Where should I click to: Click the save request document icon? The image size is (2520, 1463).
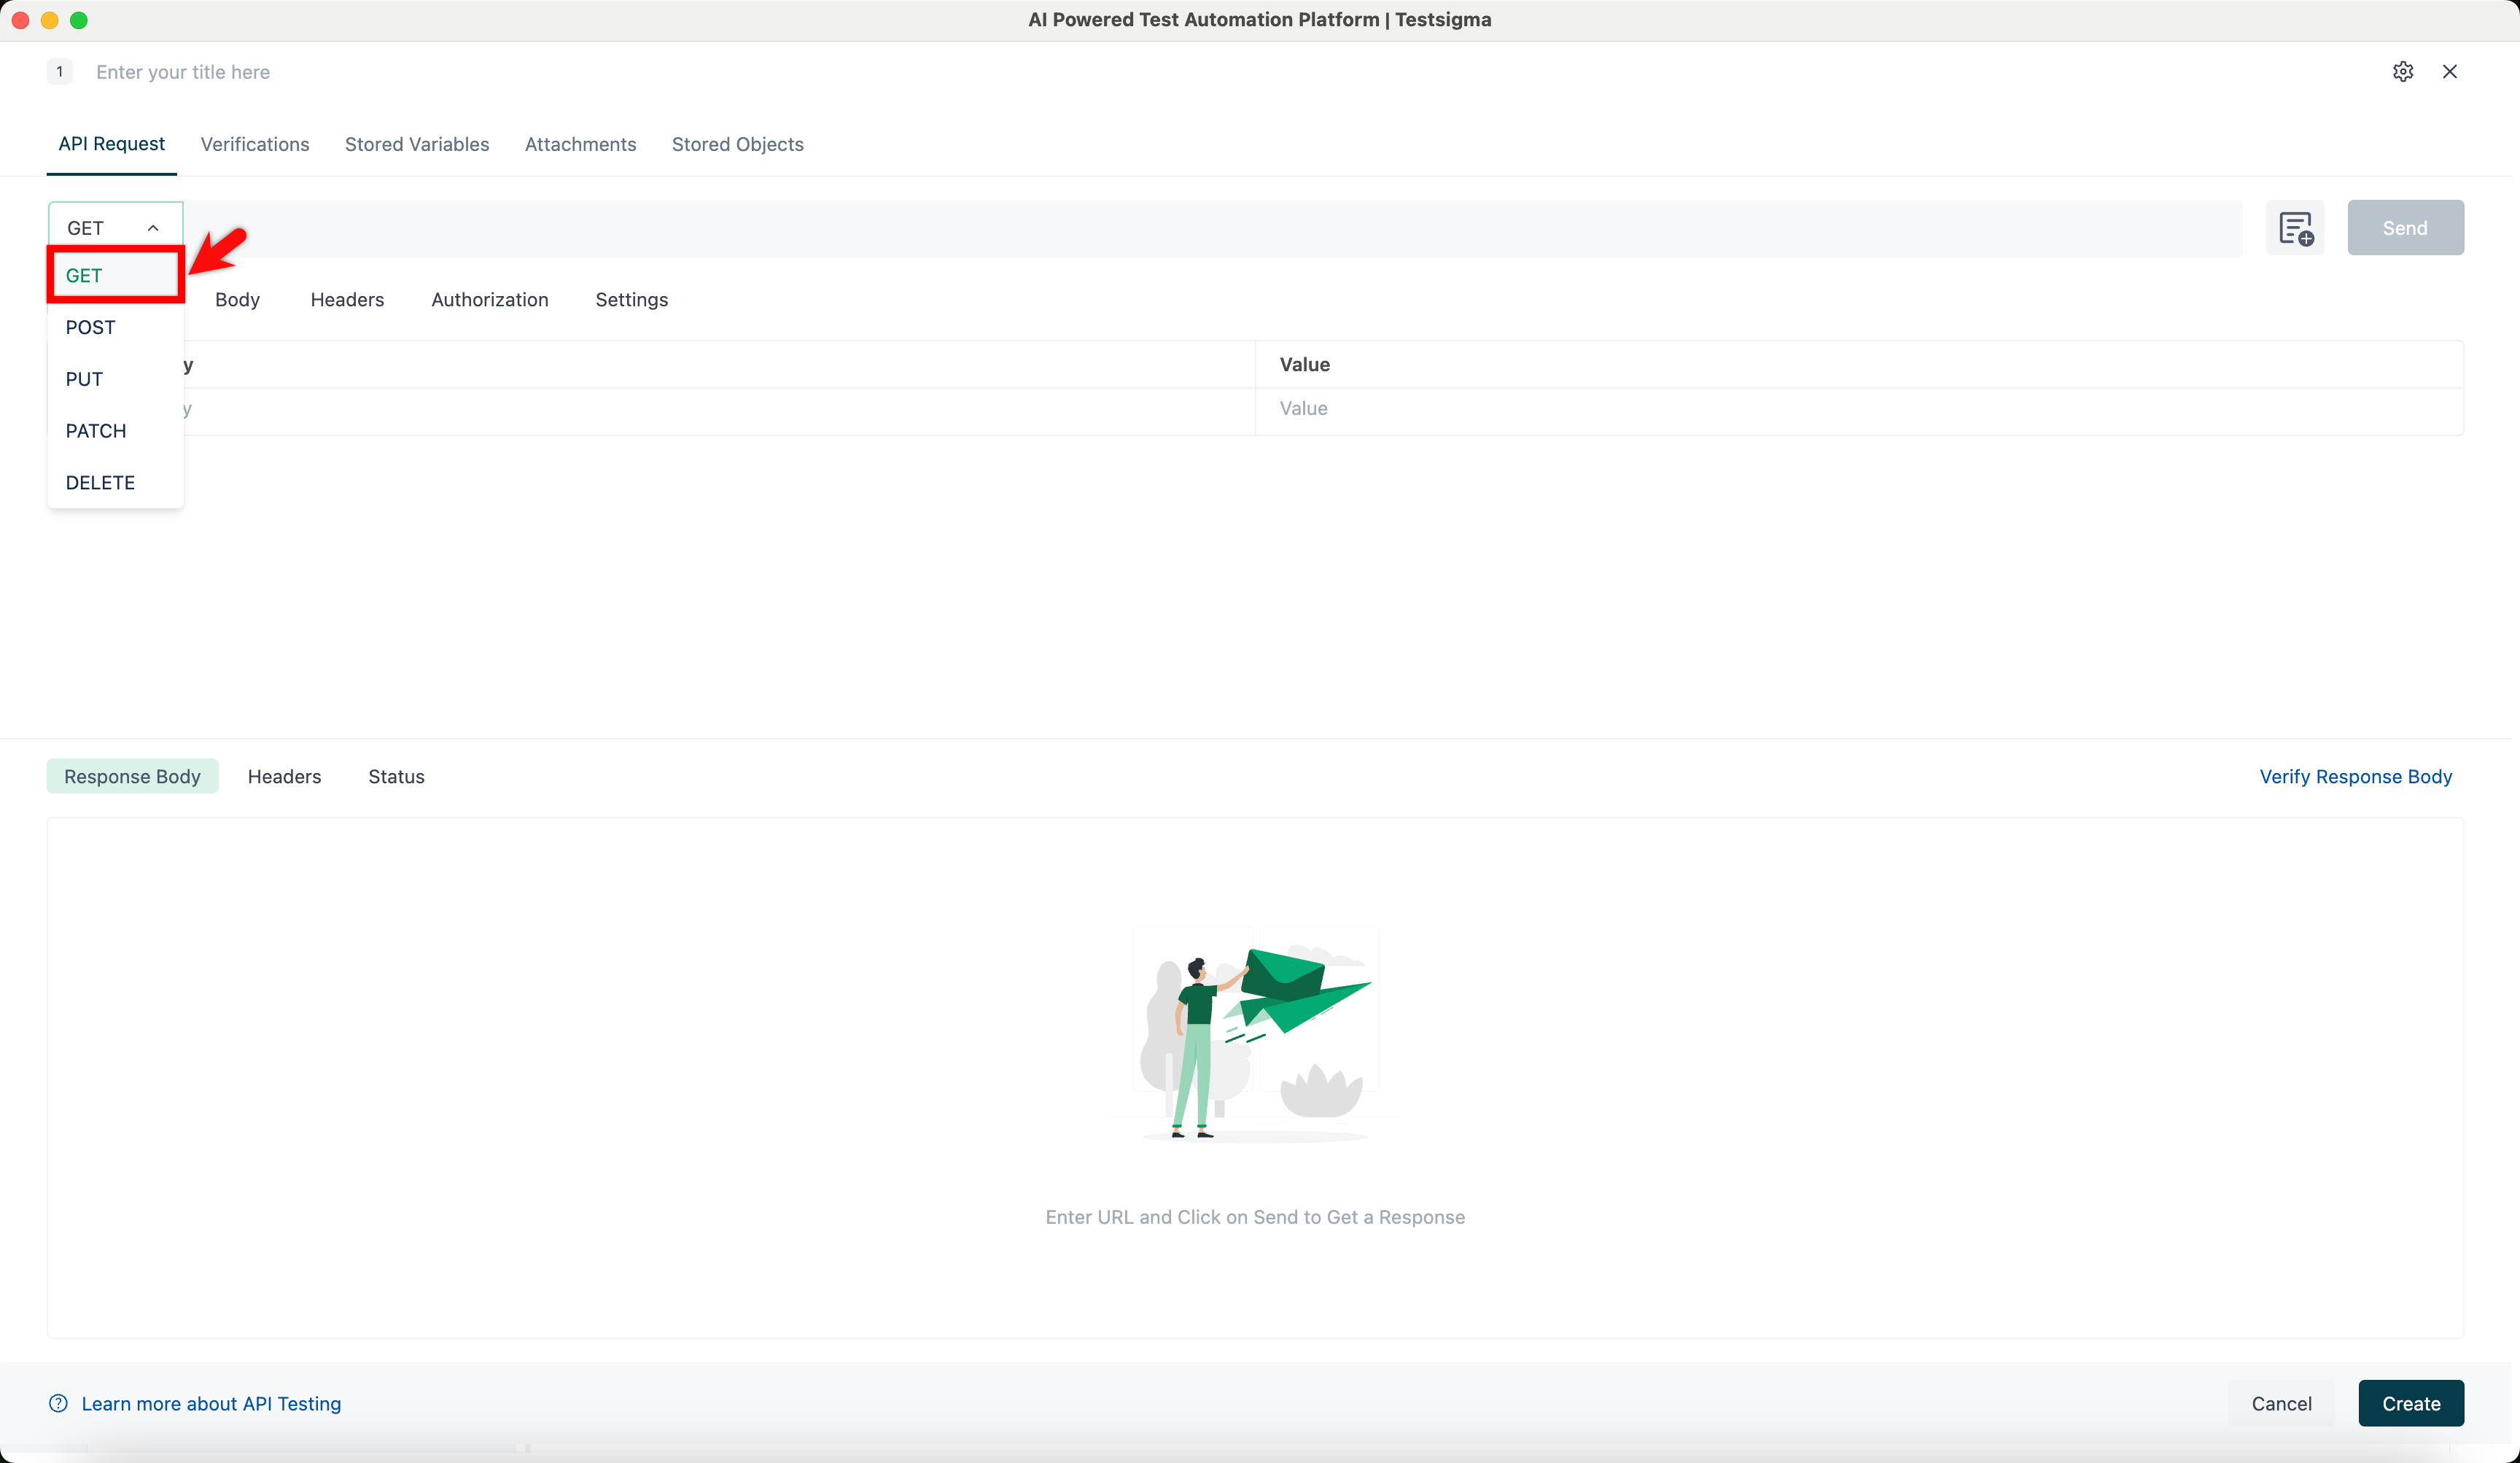point(2295,228)
